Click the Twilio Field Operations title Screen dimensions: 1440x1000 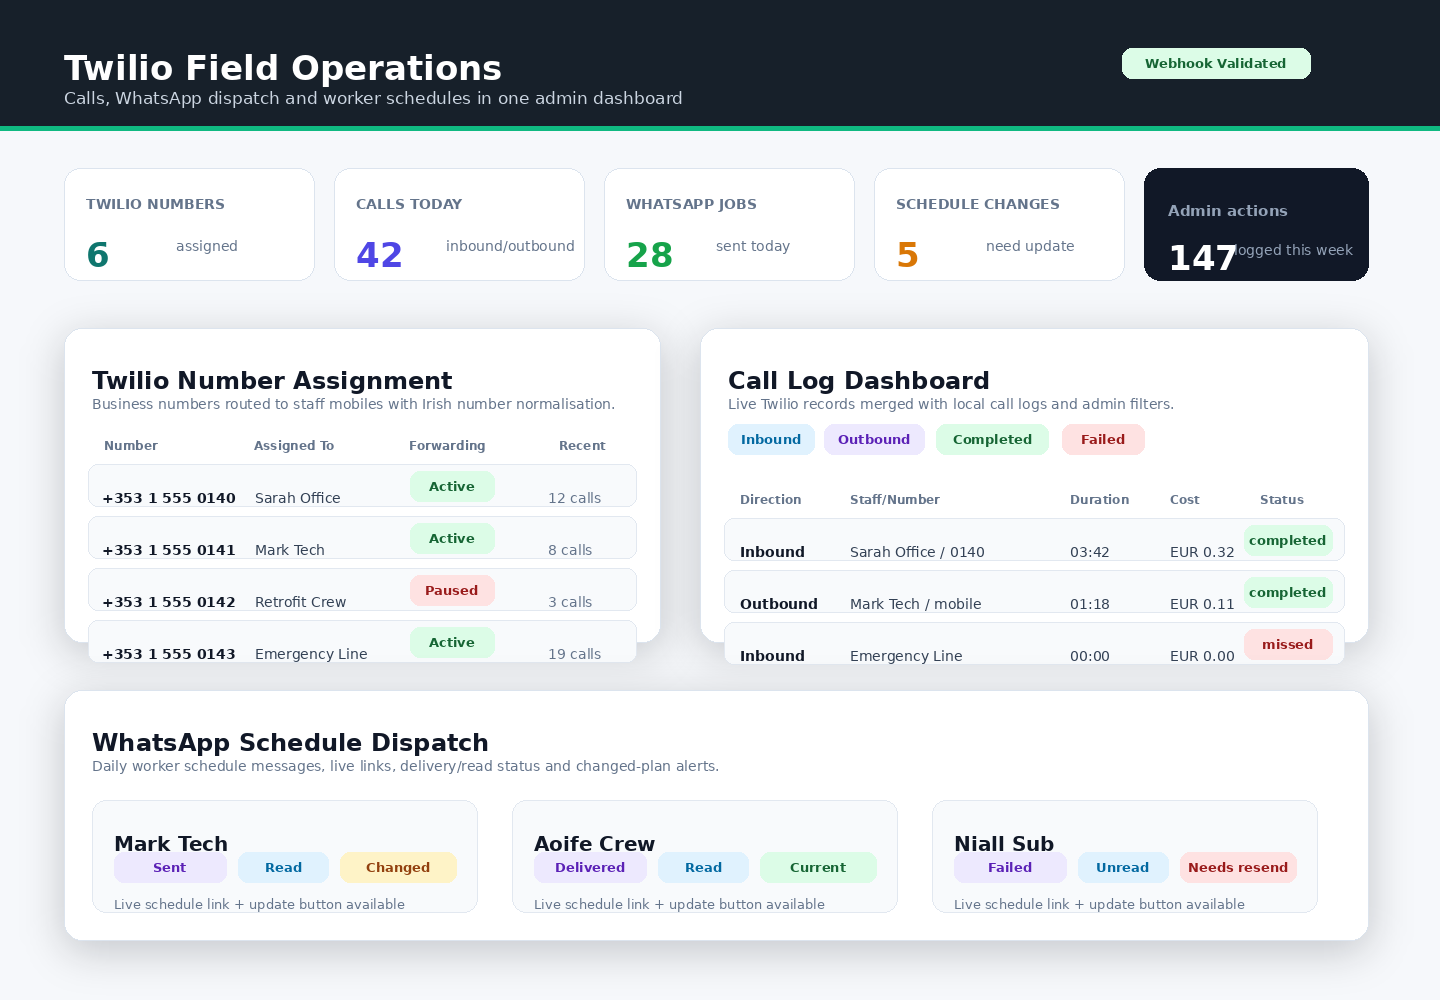click(283, 68)
